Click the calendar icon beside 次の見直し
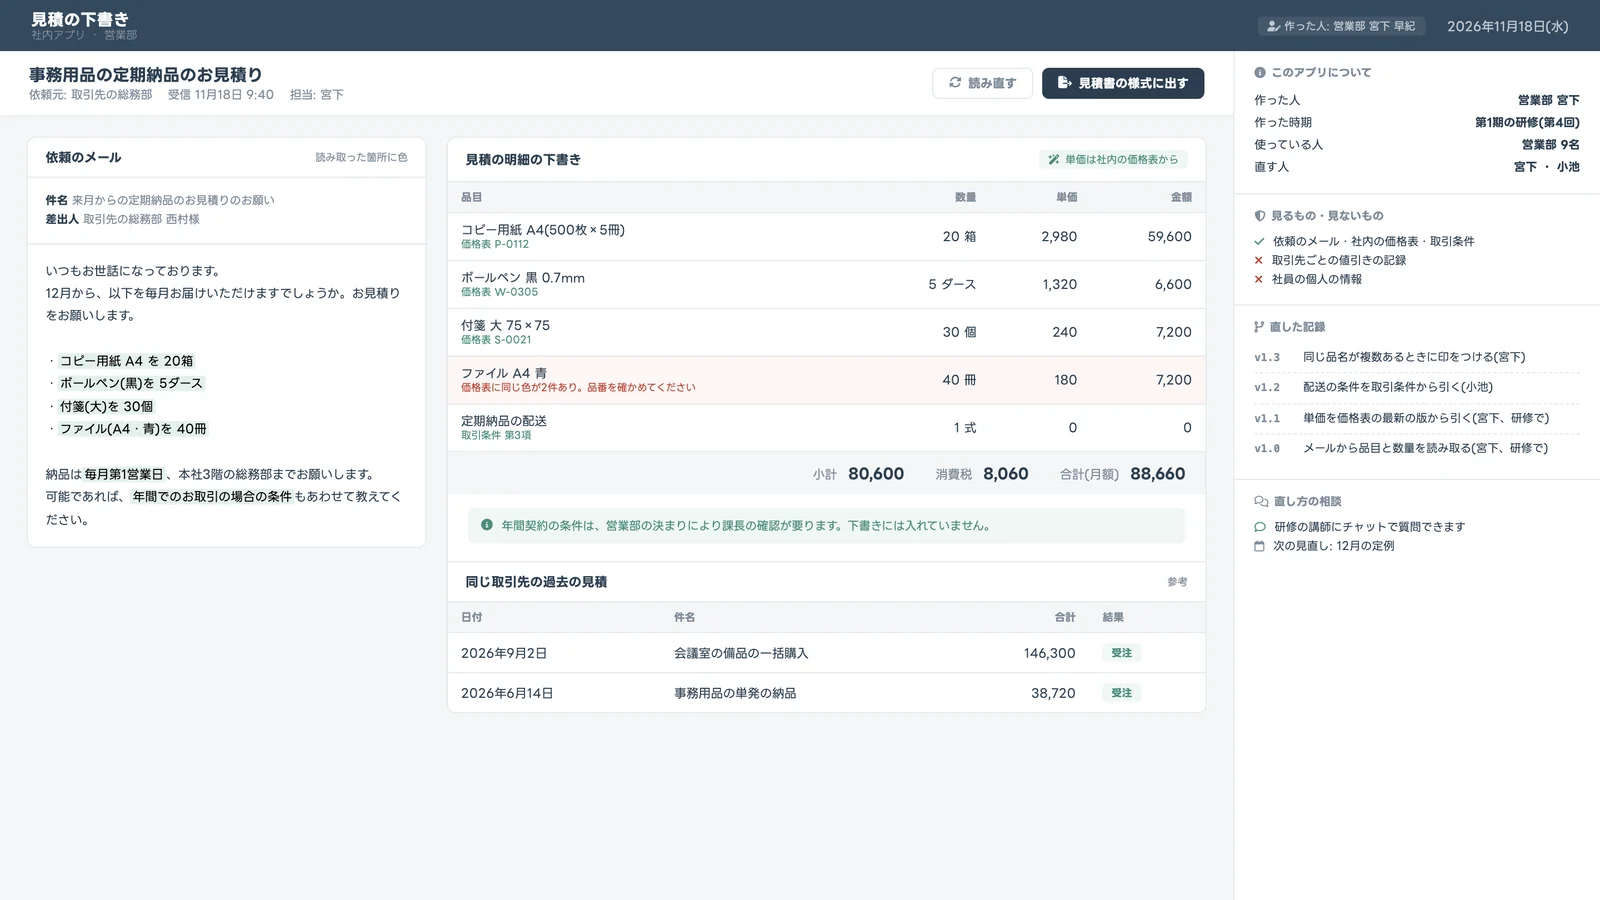Screen dimensions: 1600x900 (x=1260, y=546)
